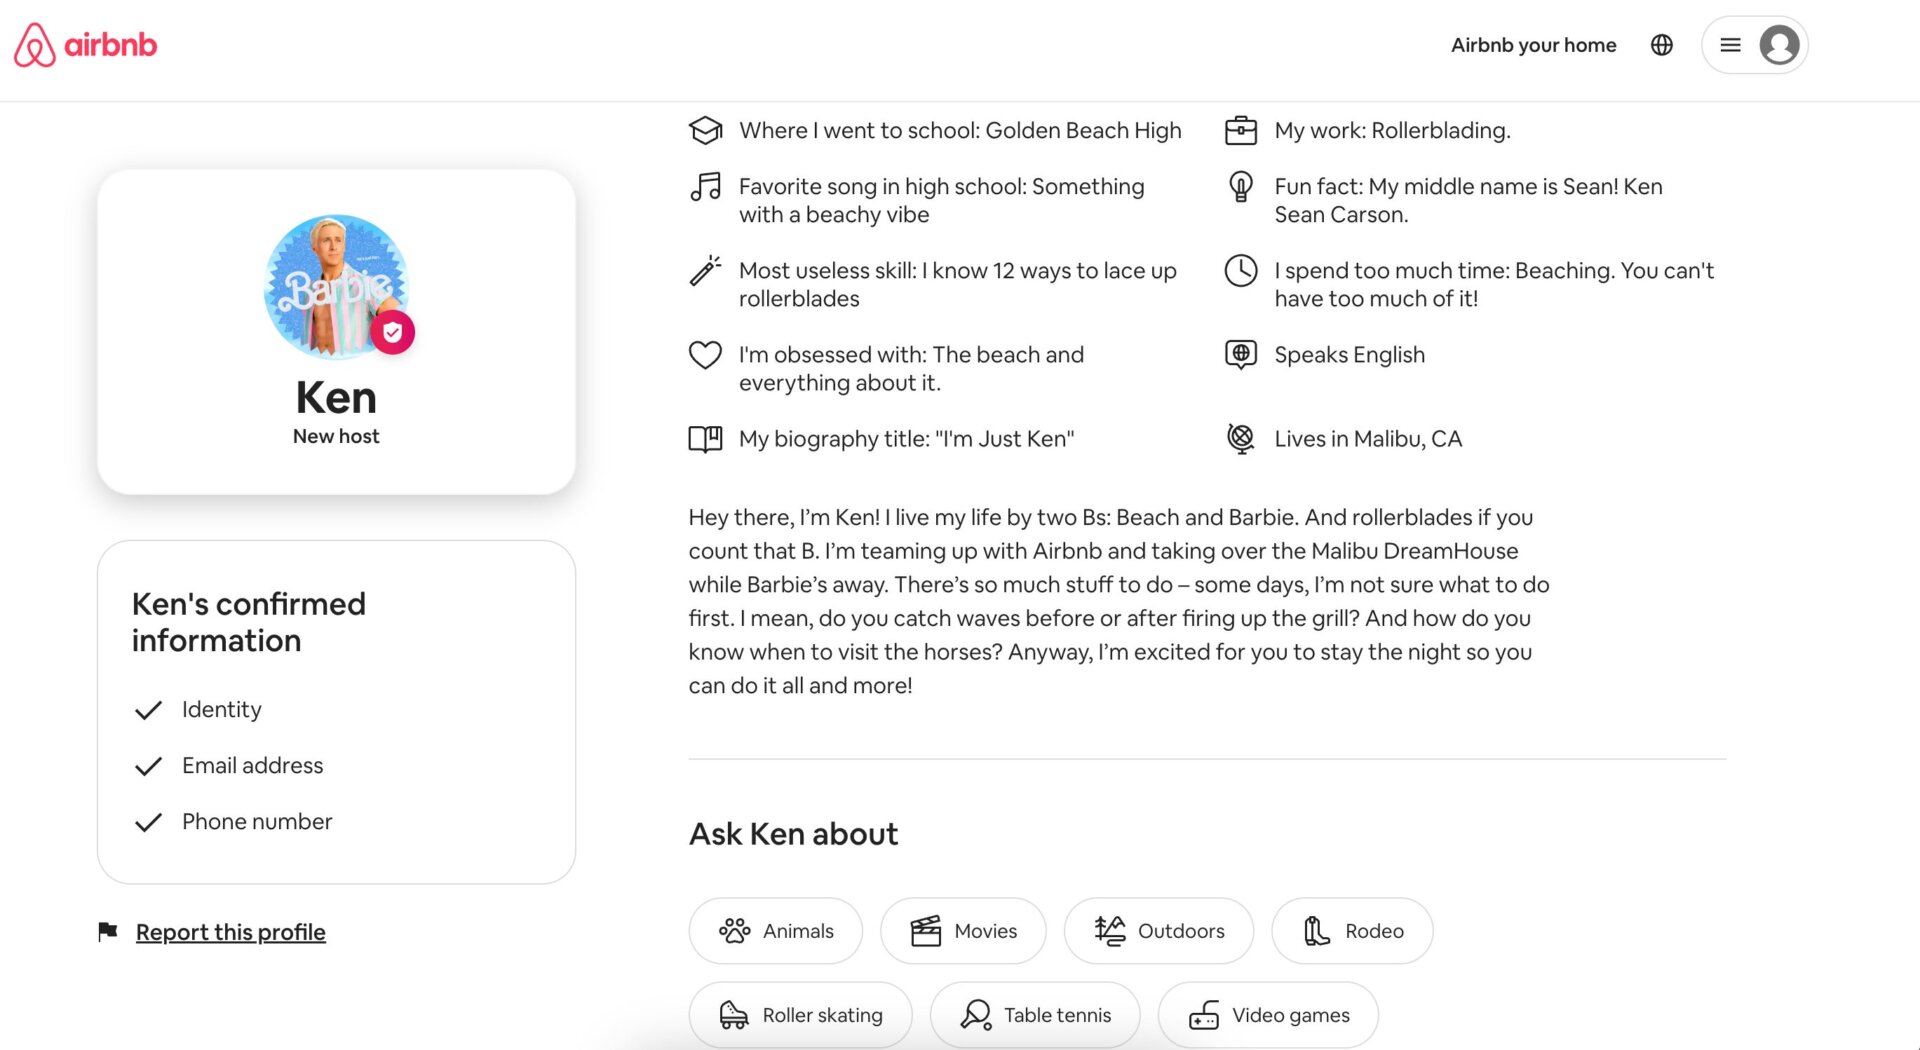Choose the Table tennis chip
The height and width of the screenshot is (1050, 1920).
(1035, 1015)
